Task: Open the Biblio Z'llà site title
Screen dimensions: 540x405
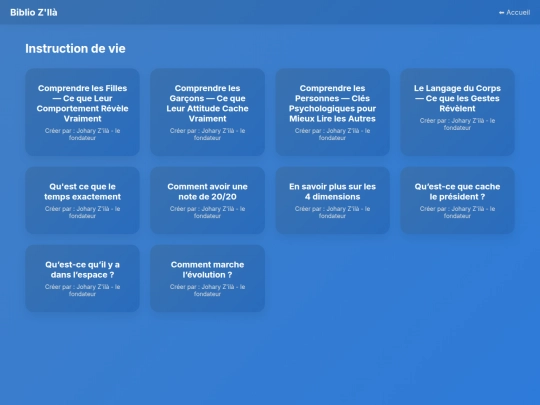Action: tap(34, 12)
